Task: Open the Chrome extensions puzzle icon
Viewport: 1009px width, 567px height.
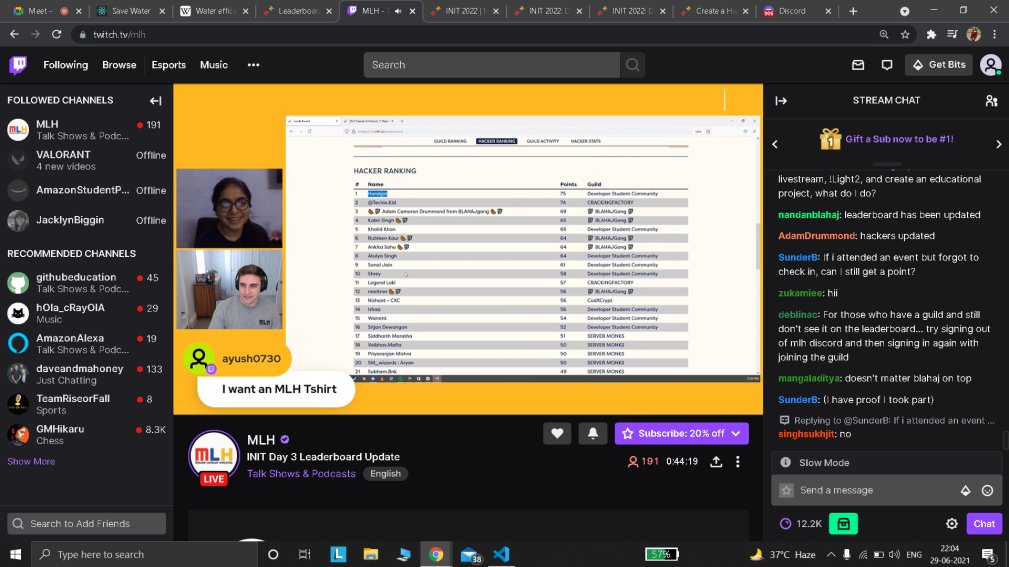Action: [930, 34]
